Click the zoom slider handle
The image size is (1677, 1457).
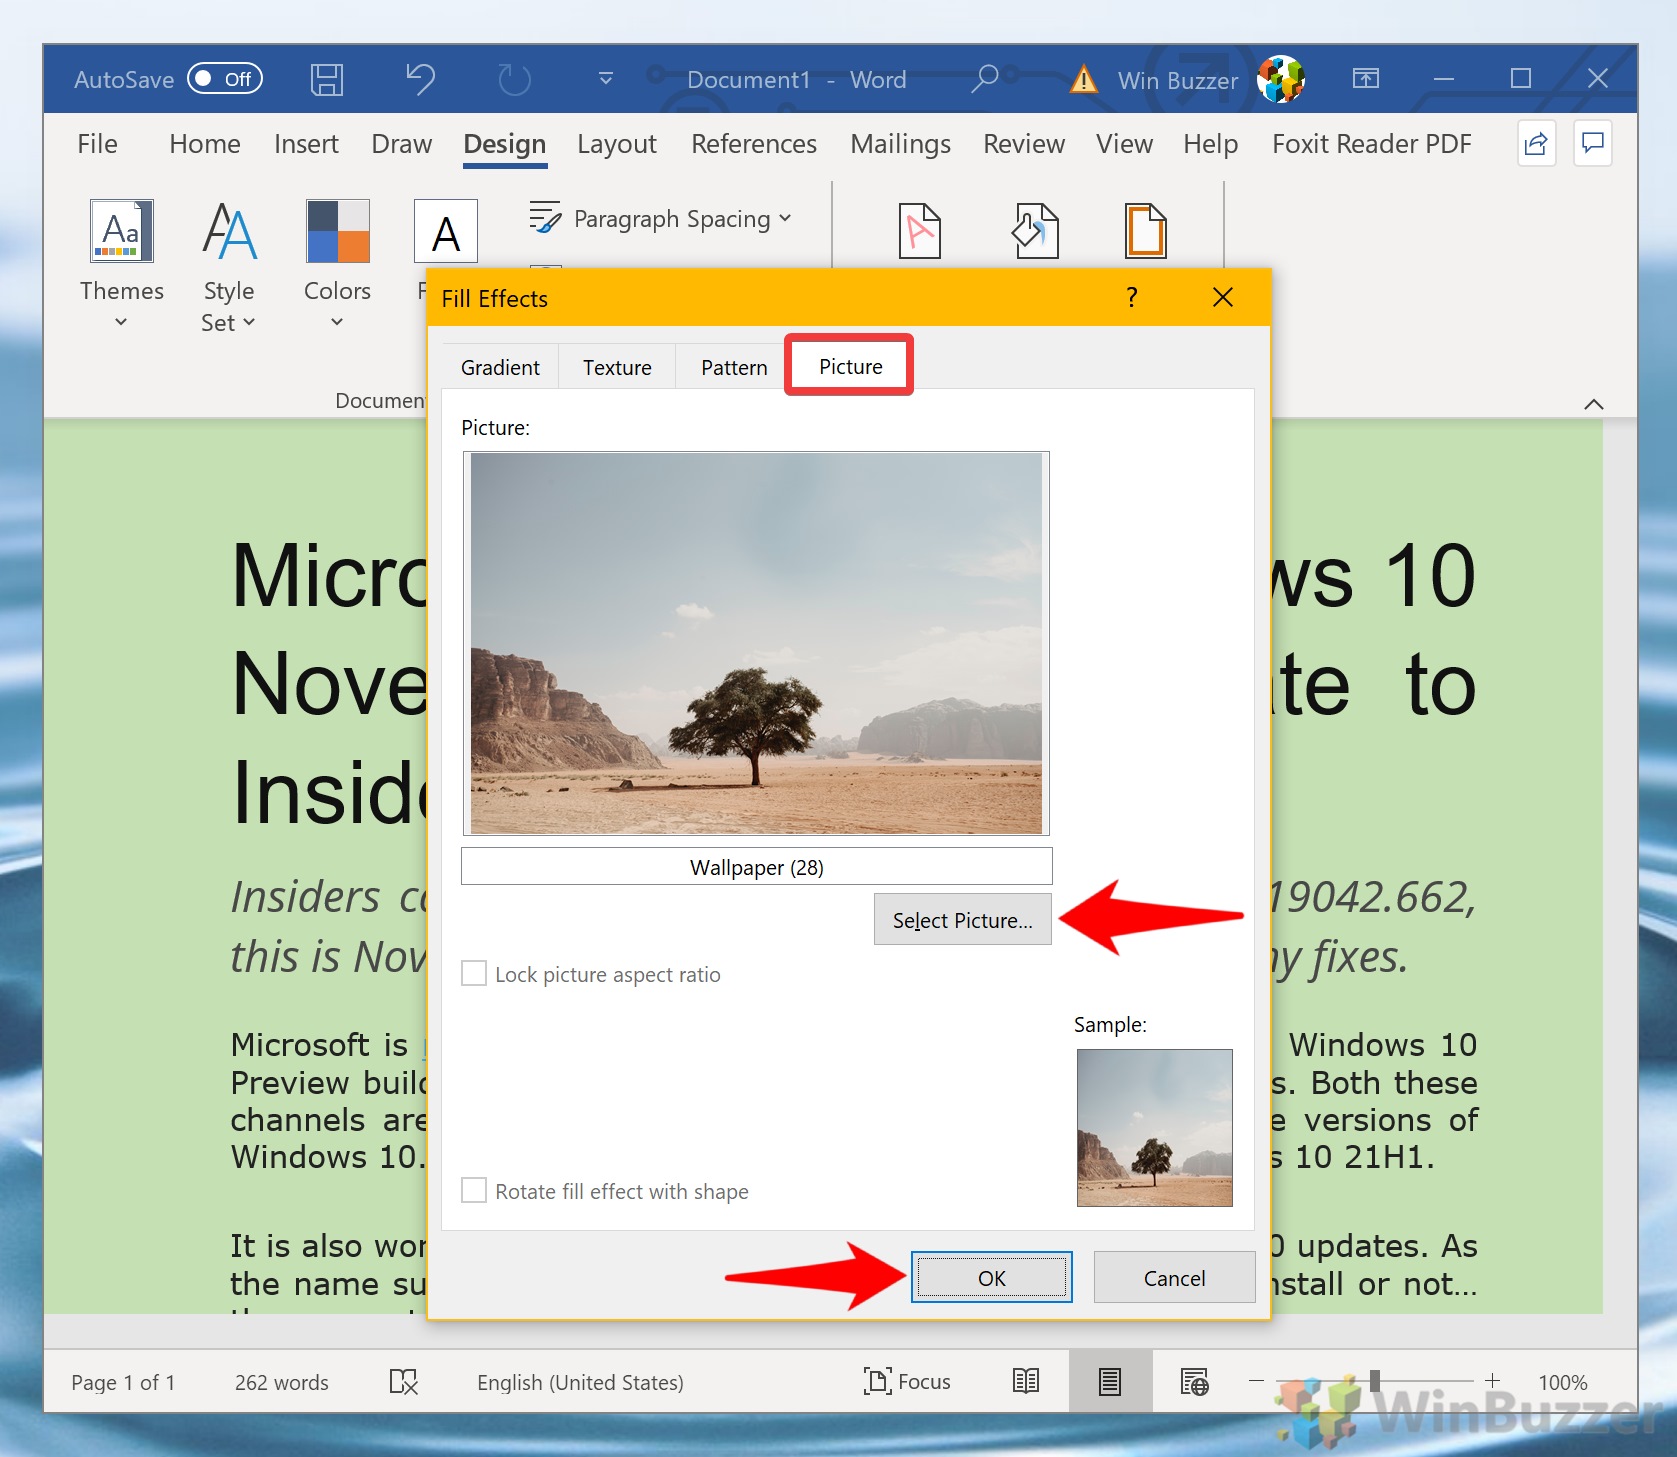[x=1375, y=1381]
